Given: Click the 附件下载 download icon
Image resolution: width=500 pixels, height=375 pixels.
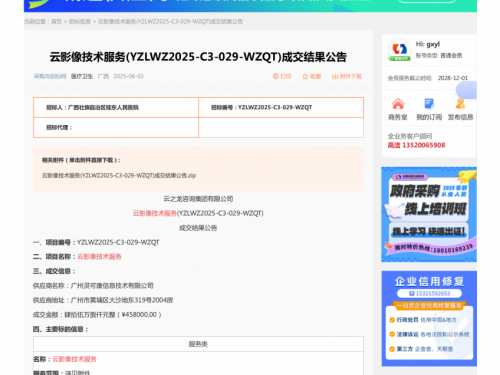Looking at the screenshot, I should coord(335,76).
